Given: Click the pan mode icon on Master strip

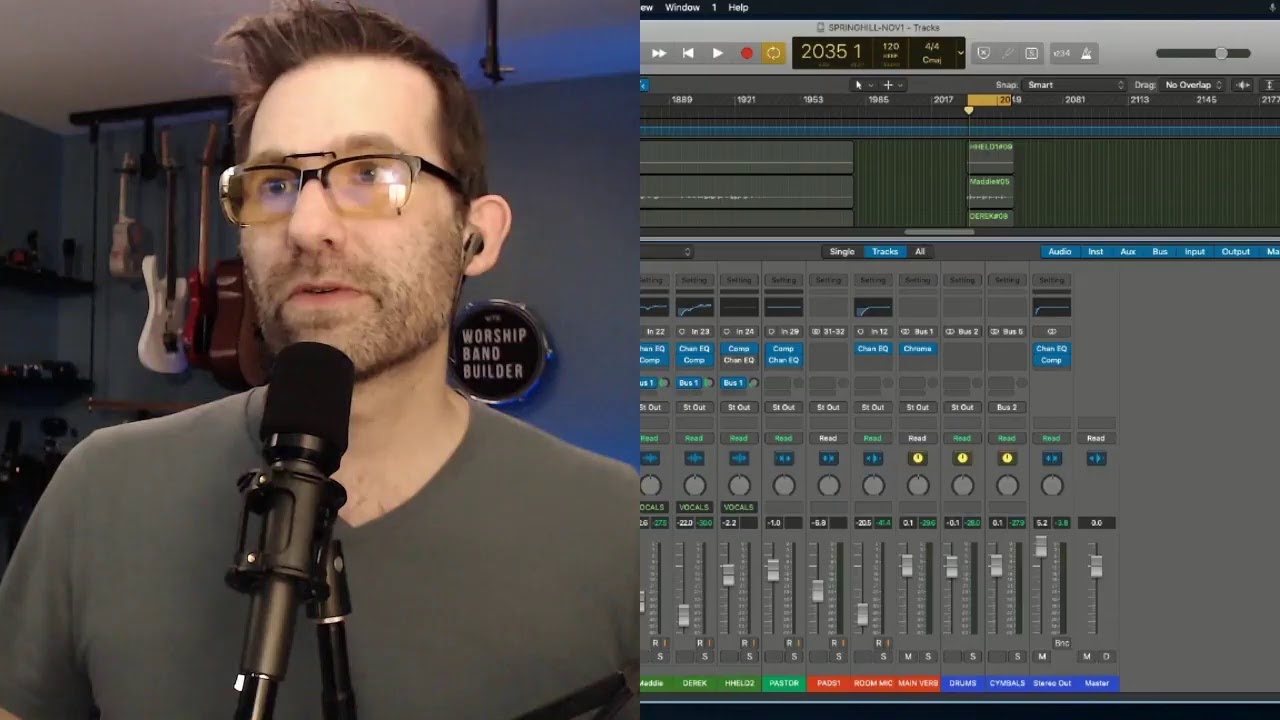Looking at the screenshot, I should point(1096,458).
